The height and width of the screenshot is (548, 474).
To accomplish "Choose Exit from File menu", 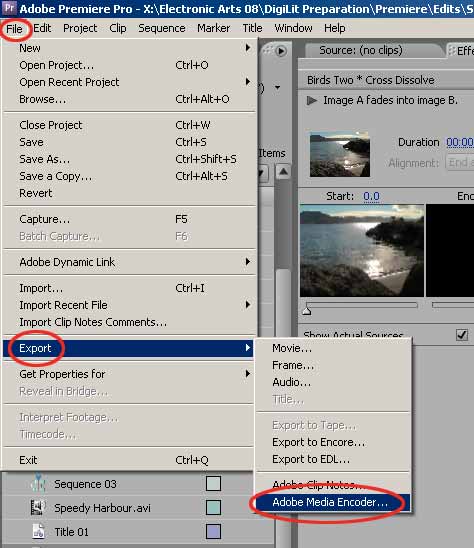I will coord(128,460).
